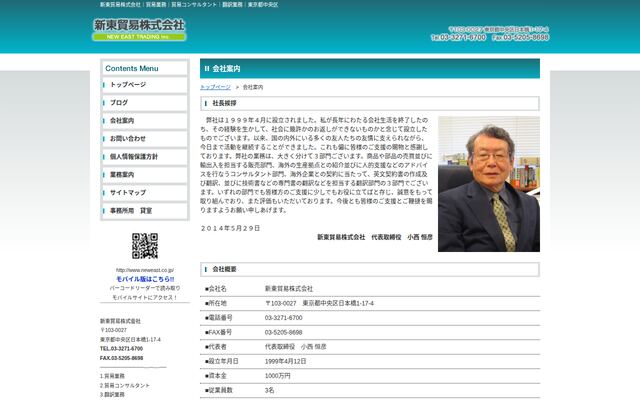Click the ■所在地 table label

click(x=216, y=303)
